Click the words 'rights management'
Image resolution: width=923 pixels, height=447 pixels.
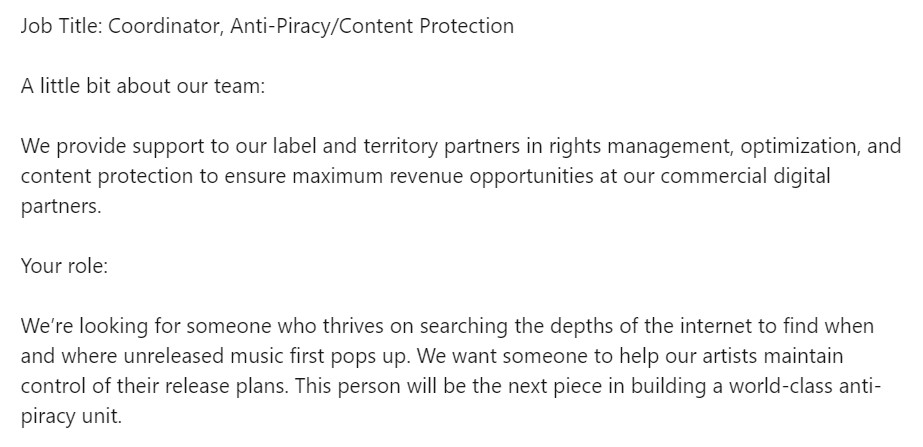(641, 146)
